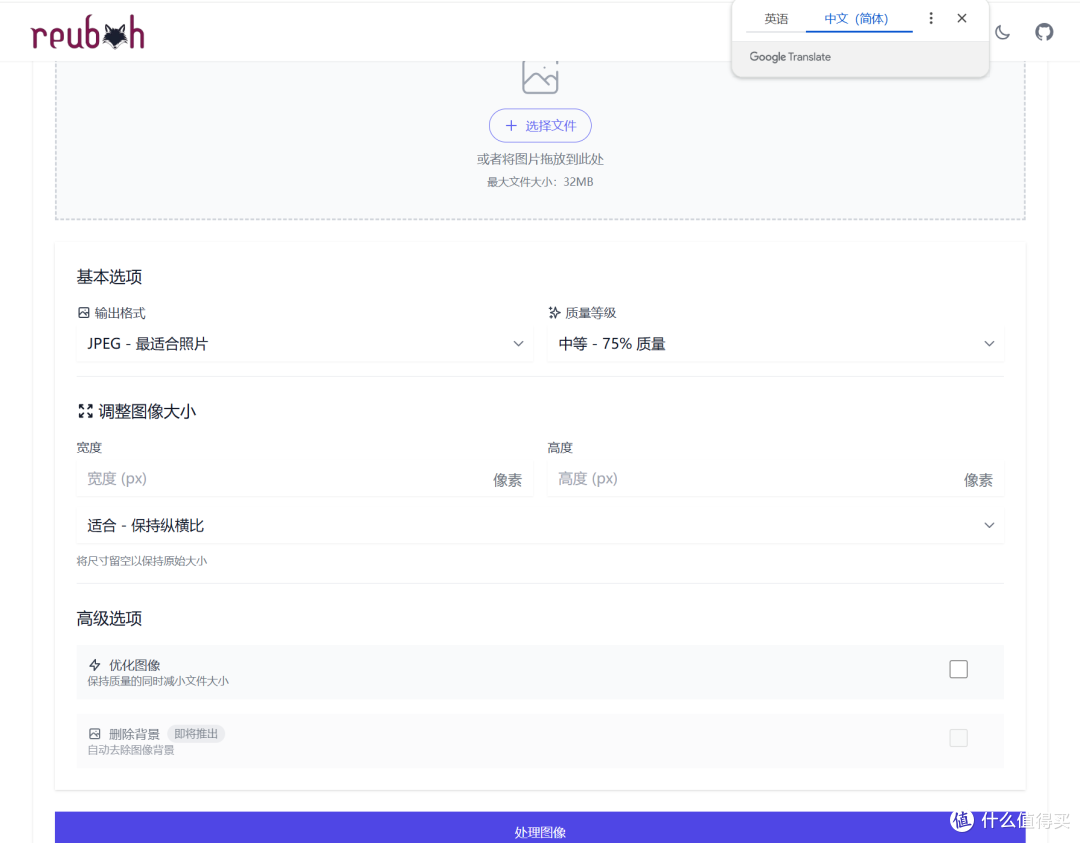The image size is (1080, 843).
Task: Click the 处理图像 button
Action: point(540,829)
